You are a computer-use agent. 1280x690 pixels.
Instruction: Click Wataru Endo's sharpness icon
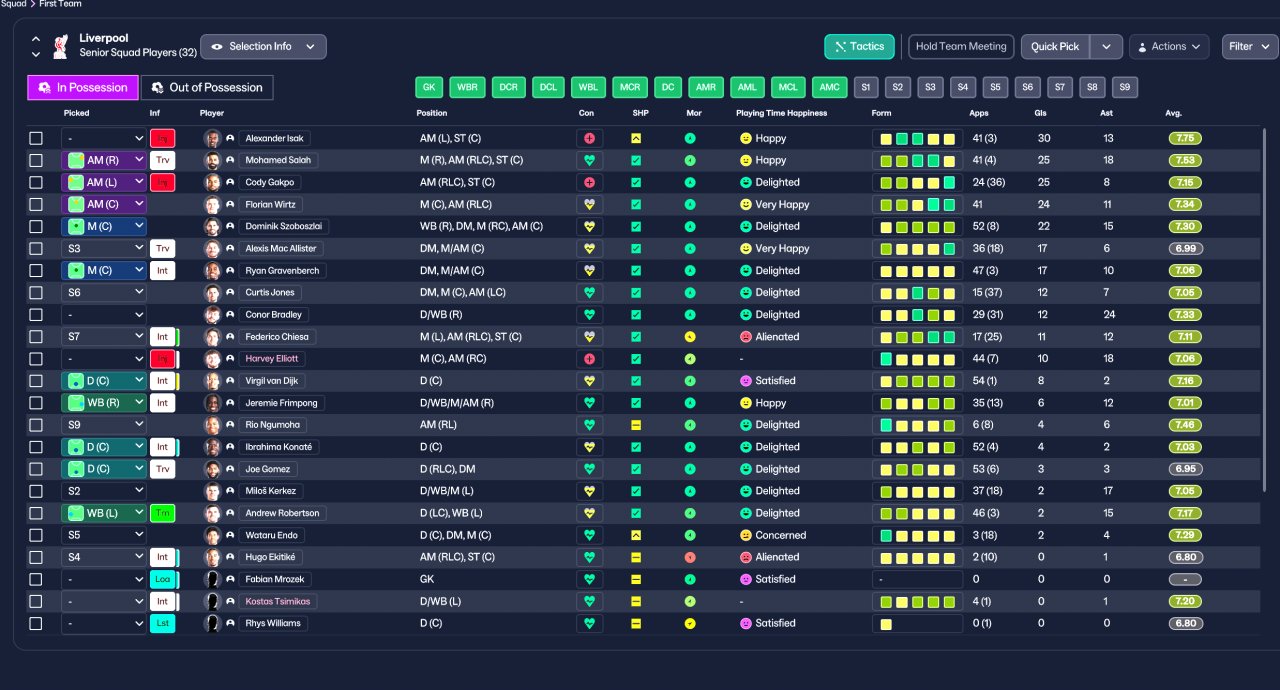tap(636, 535)
